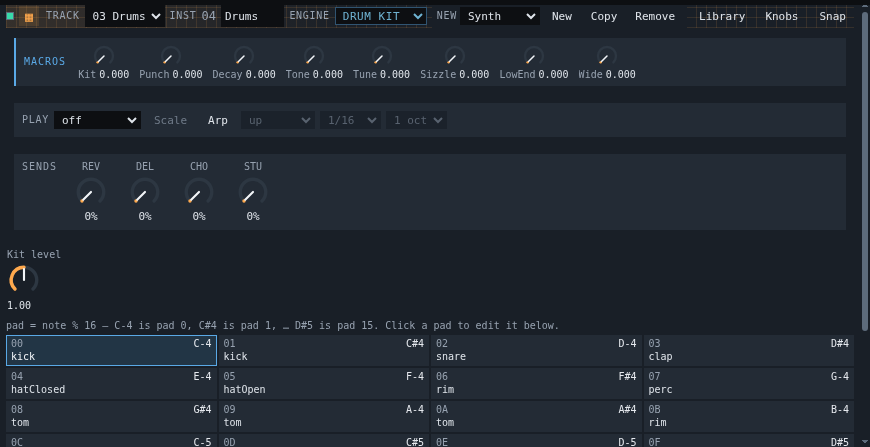Open the arp range dropdown showing 1 oct
870x447 pixels.
tap(417, 120)
